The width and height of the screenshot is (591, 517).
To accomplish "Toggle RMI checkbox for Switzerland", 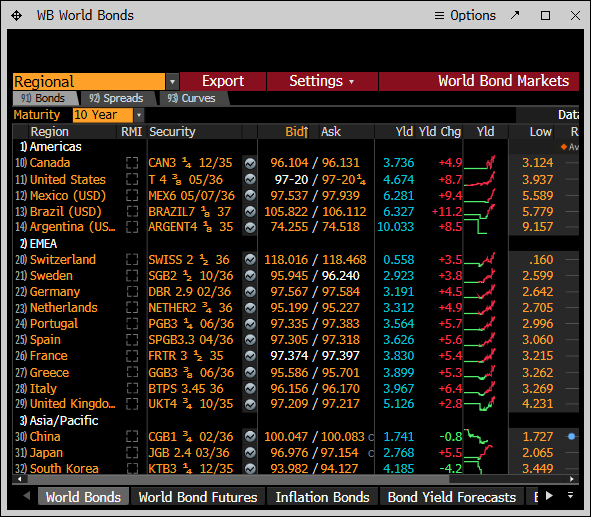I will pyautogui.click(x=132, y=260).
